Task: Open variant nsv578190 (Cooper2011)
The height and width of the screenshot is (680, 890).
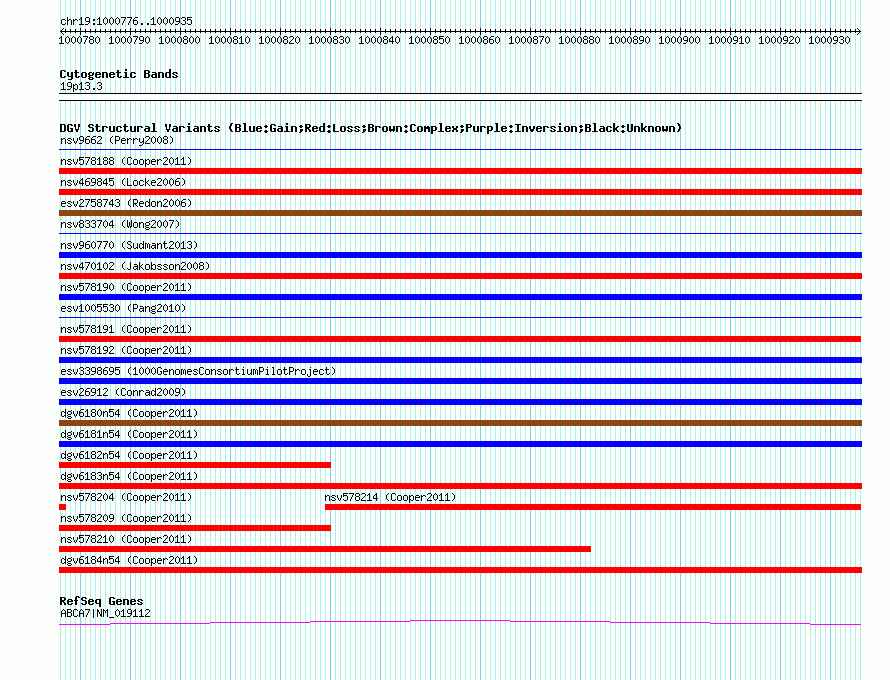Action: pos(126,287)
